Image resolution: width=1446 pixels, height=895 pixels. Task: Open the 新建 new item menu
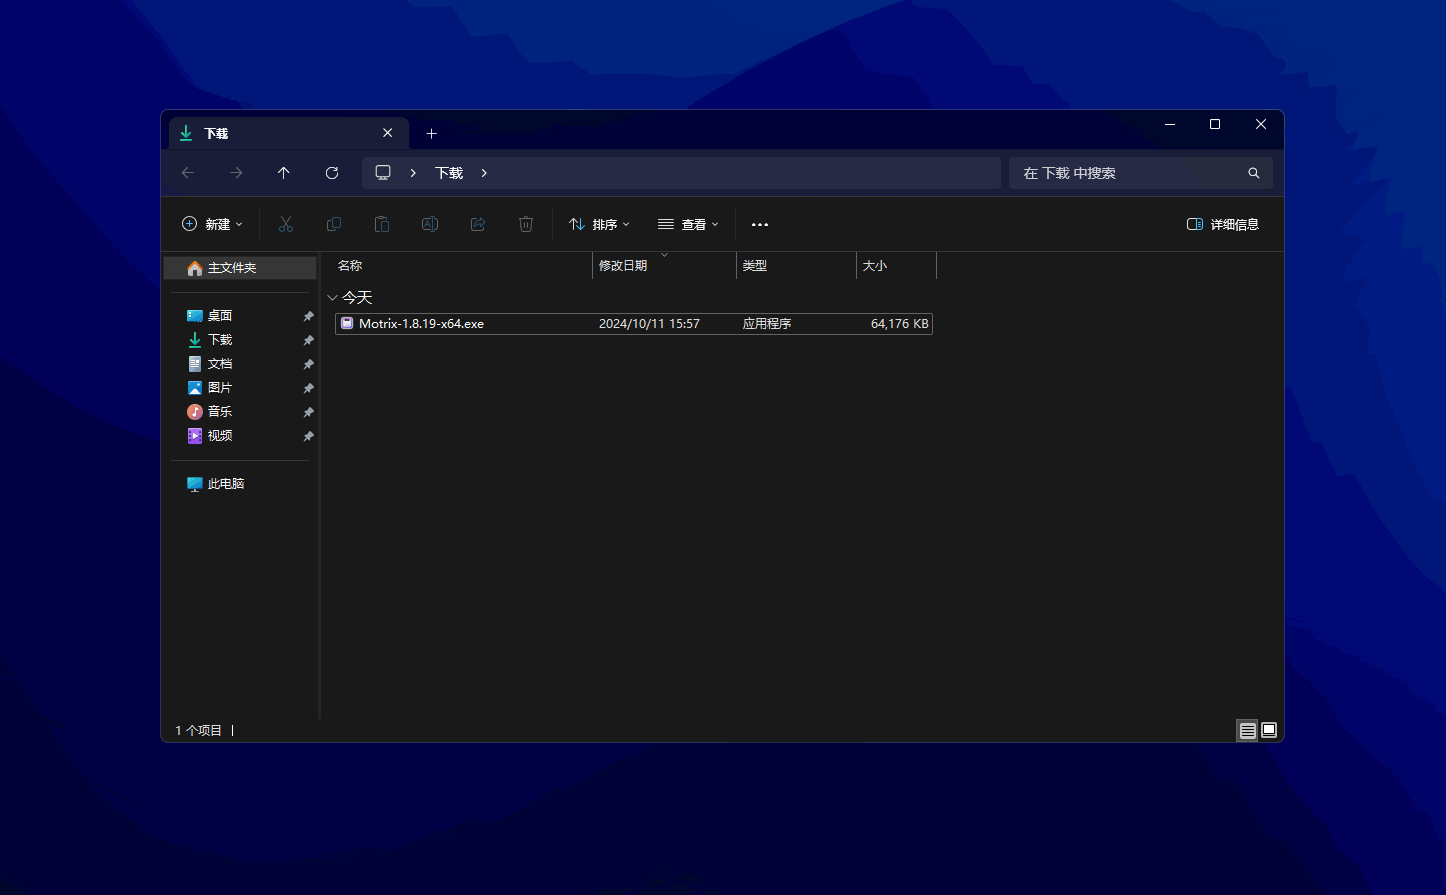[212, 224]
